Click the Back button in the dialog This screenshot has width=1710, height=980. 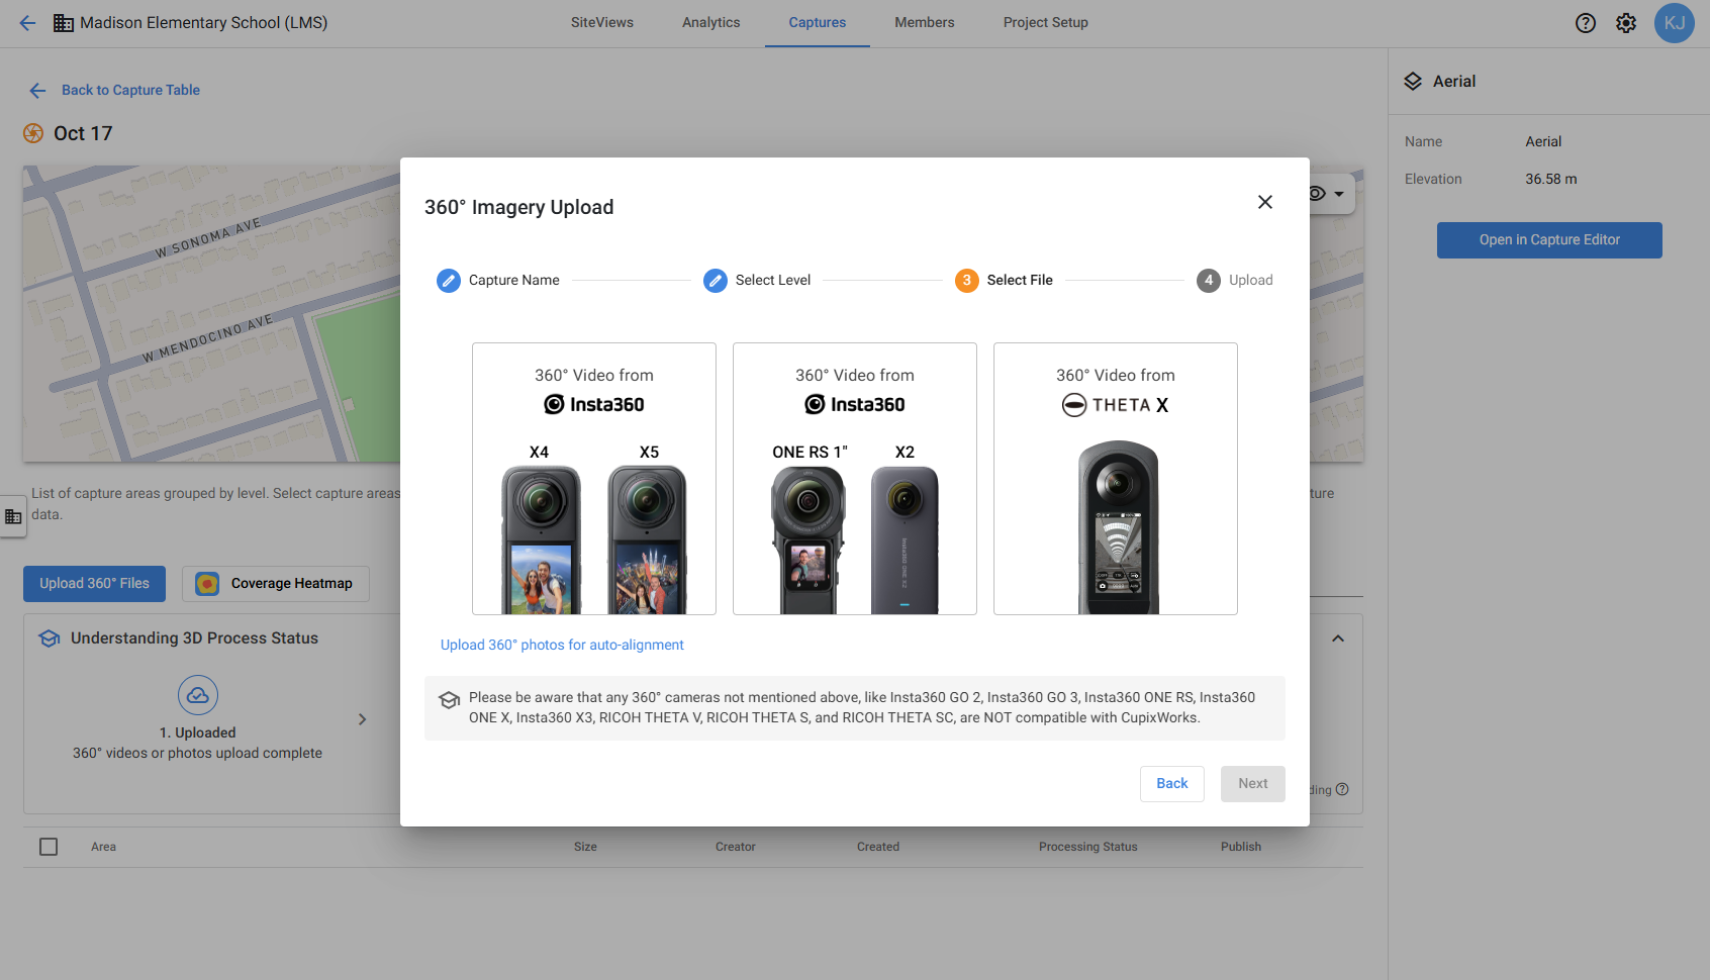click(x=1172, y=783)
